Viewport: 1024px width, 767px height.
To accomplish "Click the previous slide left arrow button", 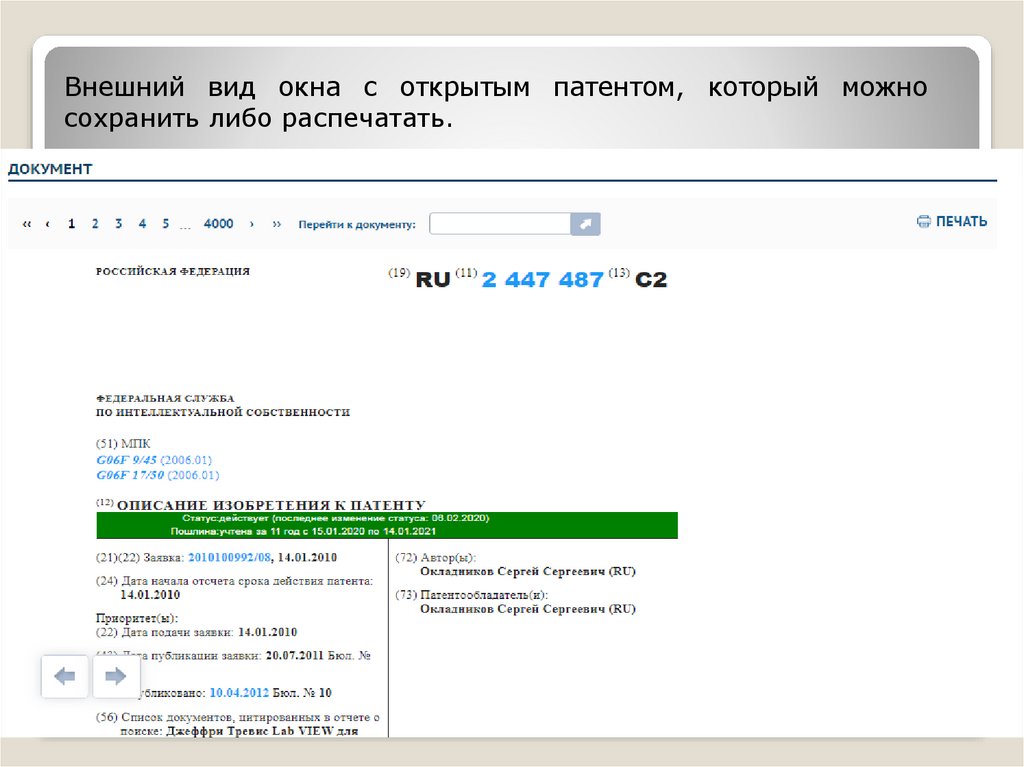I will click(x=64, y=676).
